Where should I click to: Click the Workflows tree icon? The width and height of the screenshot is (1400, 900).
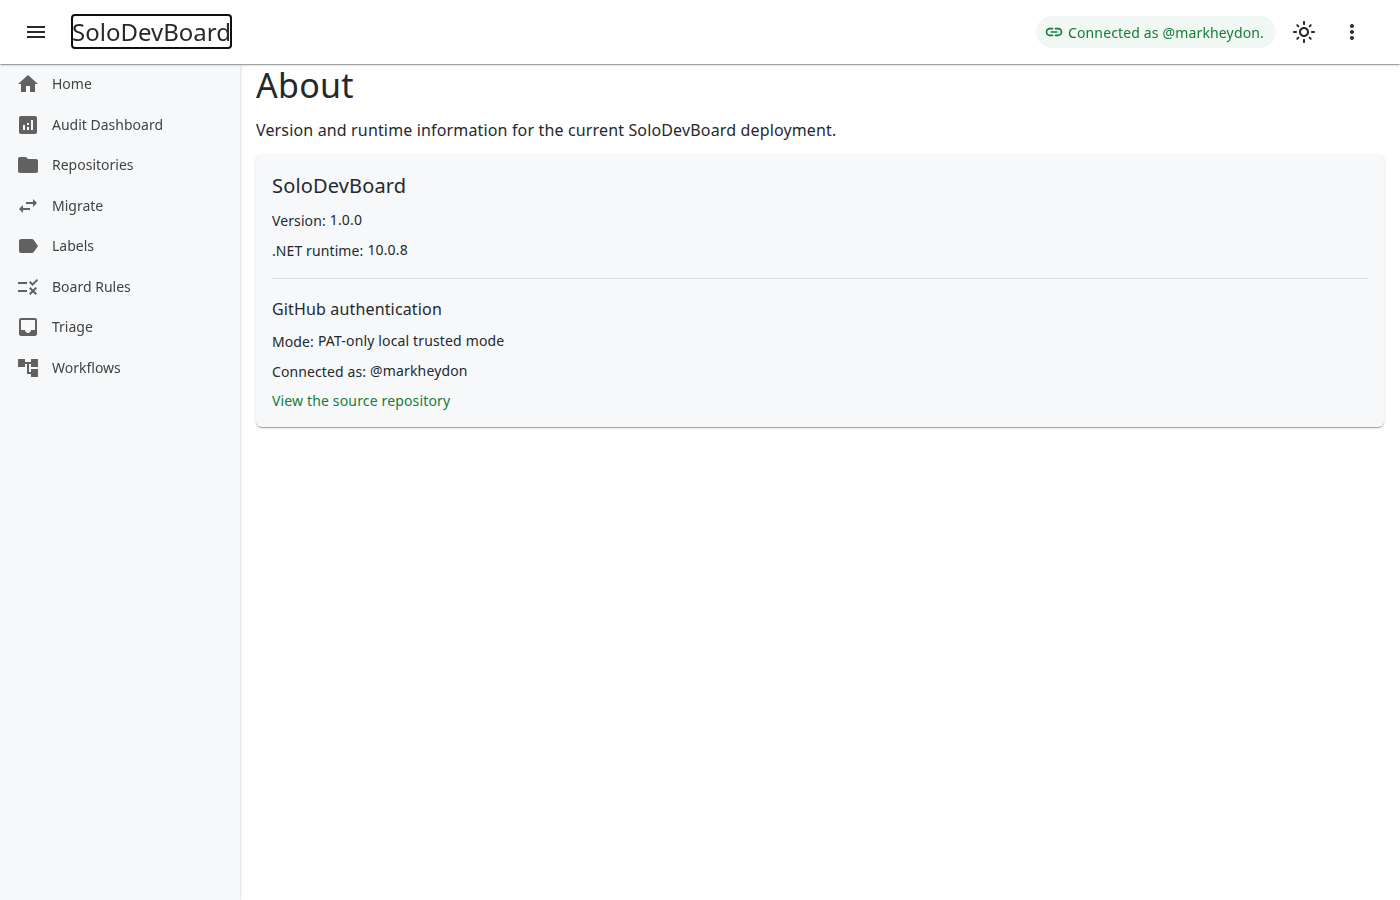click(28, 368)
